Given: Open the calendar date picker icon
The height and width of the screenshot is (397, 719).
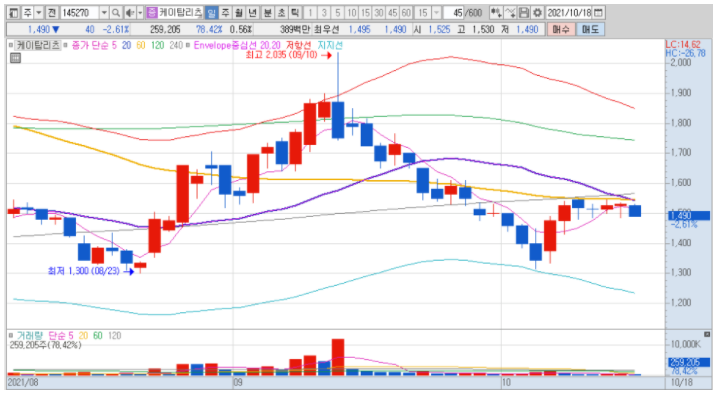Looking at the screenshot, I should point(598,13).
